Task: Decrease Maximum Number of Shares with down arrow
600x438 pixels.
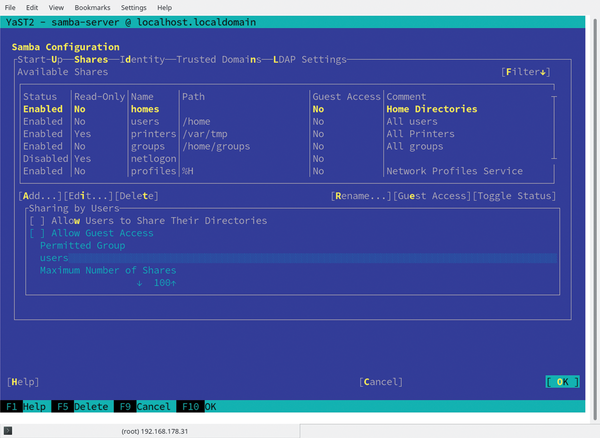Action: click(x=140, y=283)
